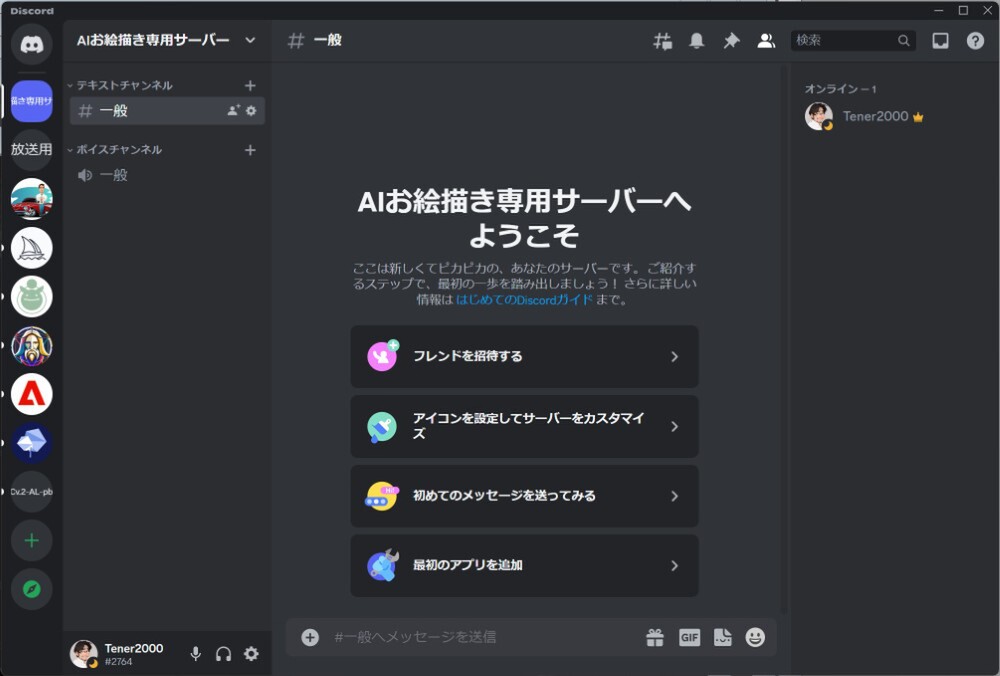
Task: Click フレンドを招待する card
Action: (524, 356)
